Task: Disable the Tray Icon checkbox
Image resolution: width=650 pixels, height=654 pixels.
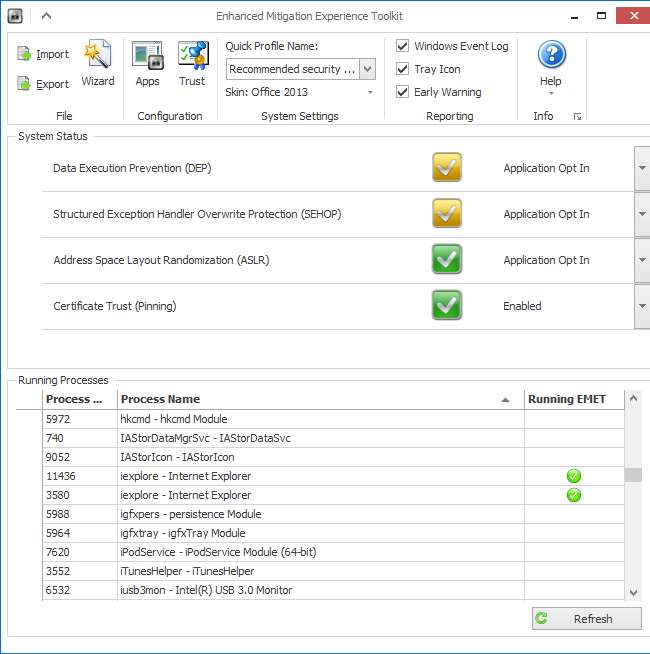Action: tap(402, 69)
